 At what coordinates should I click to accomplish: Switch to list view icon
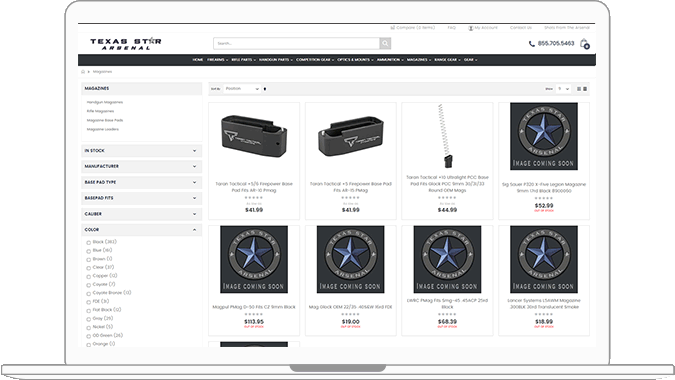(x=585, y=89)
